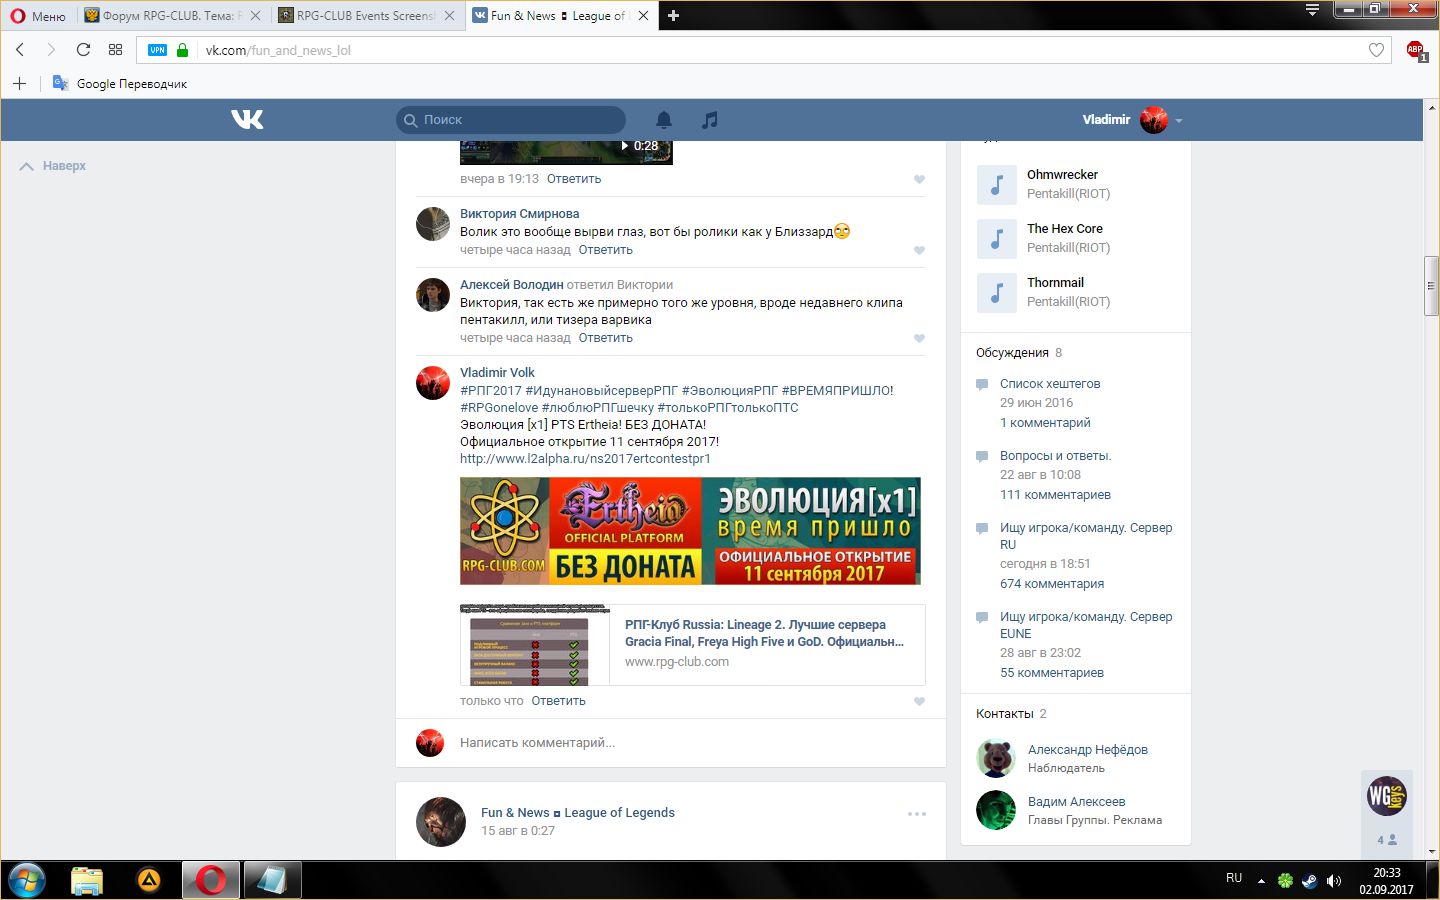
Task: Open Список хештегов discussion
Action: [1050, 384]
